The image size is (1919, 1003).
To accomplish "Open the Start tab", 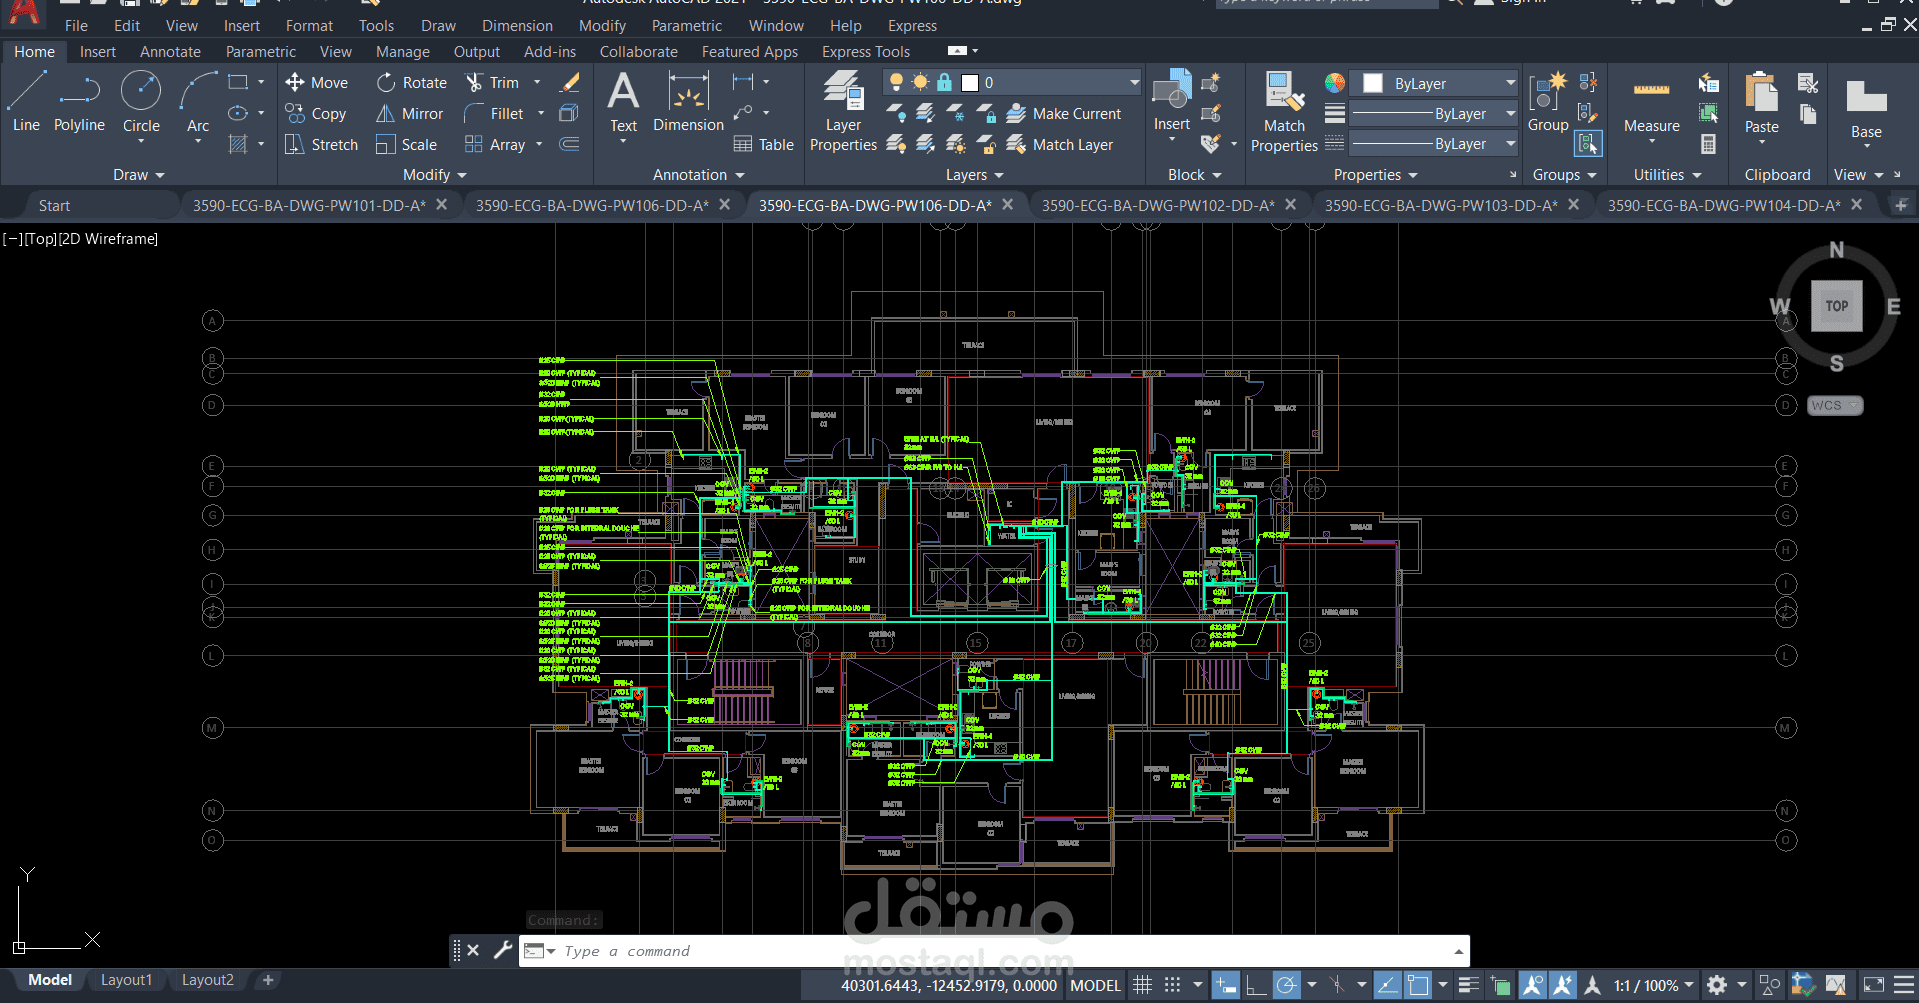I will [54, 206].
